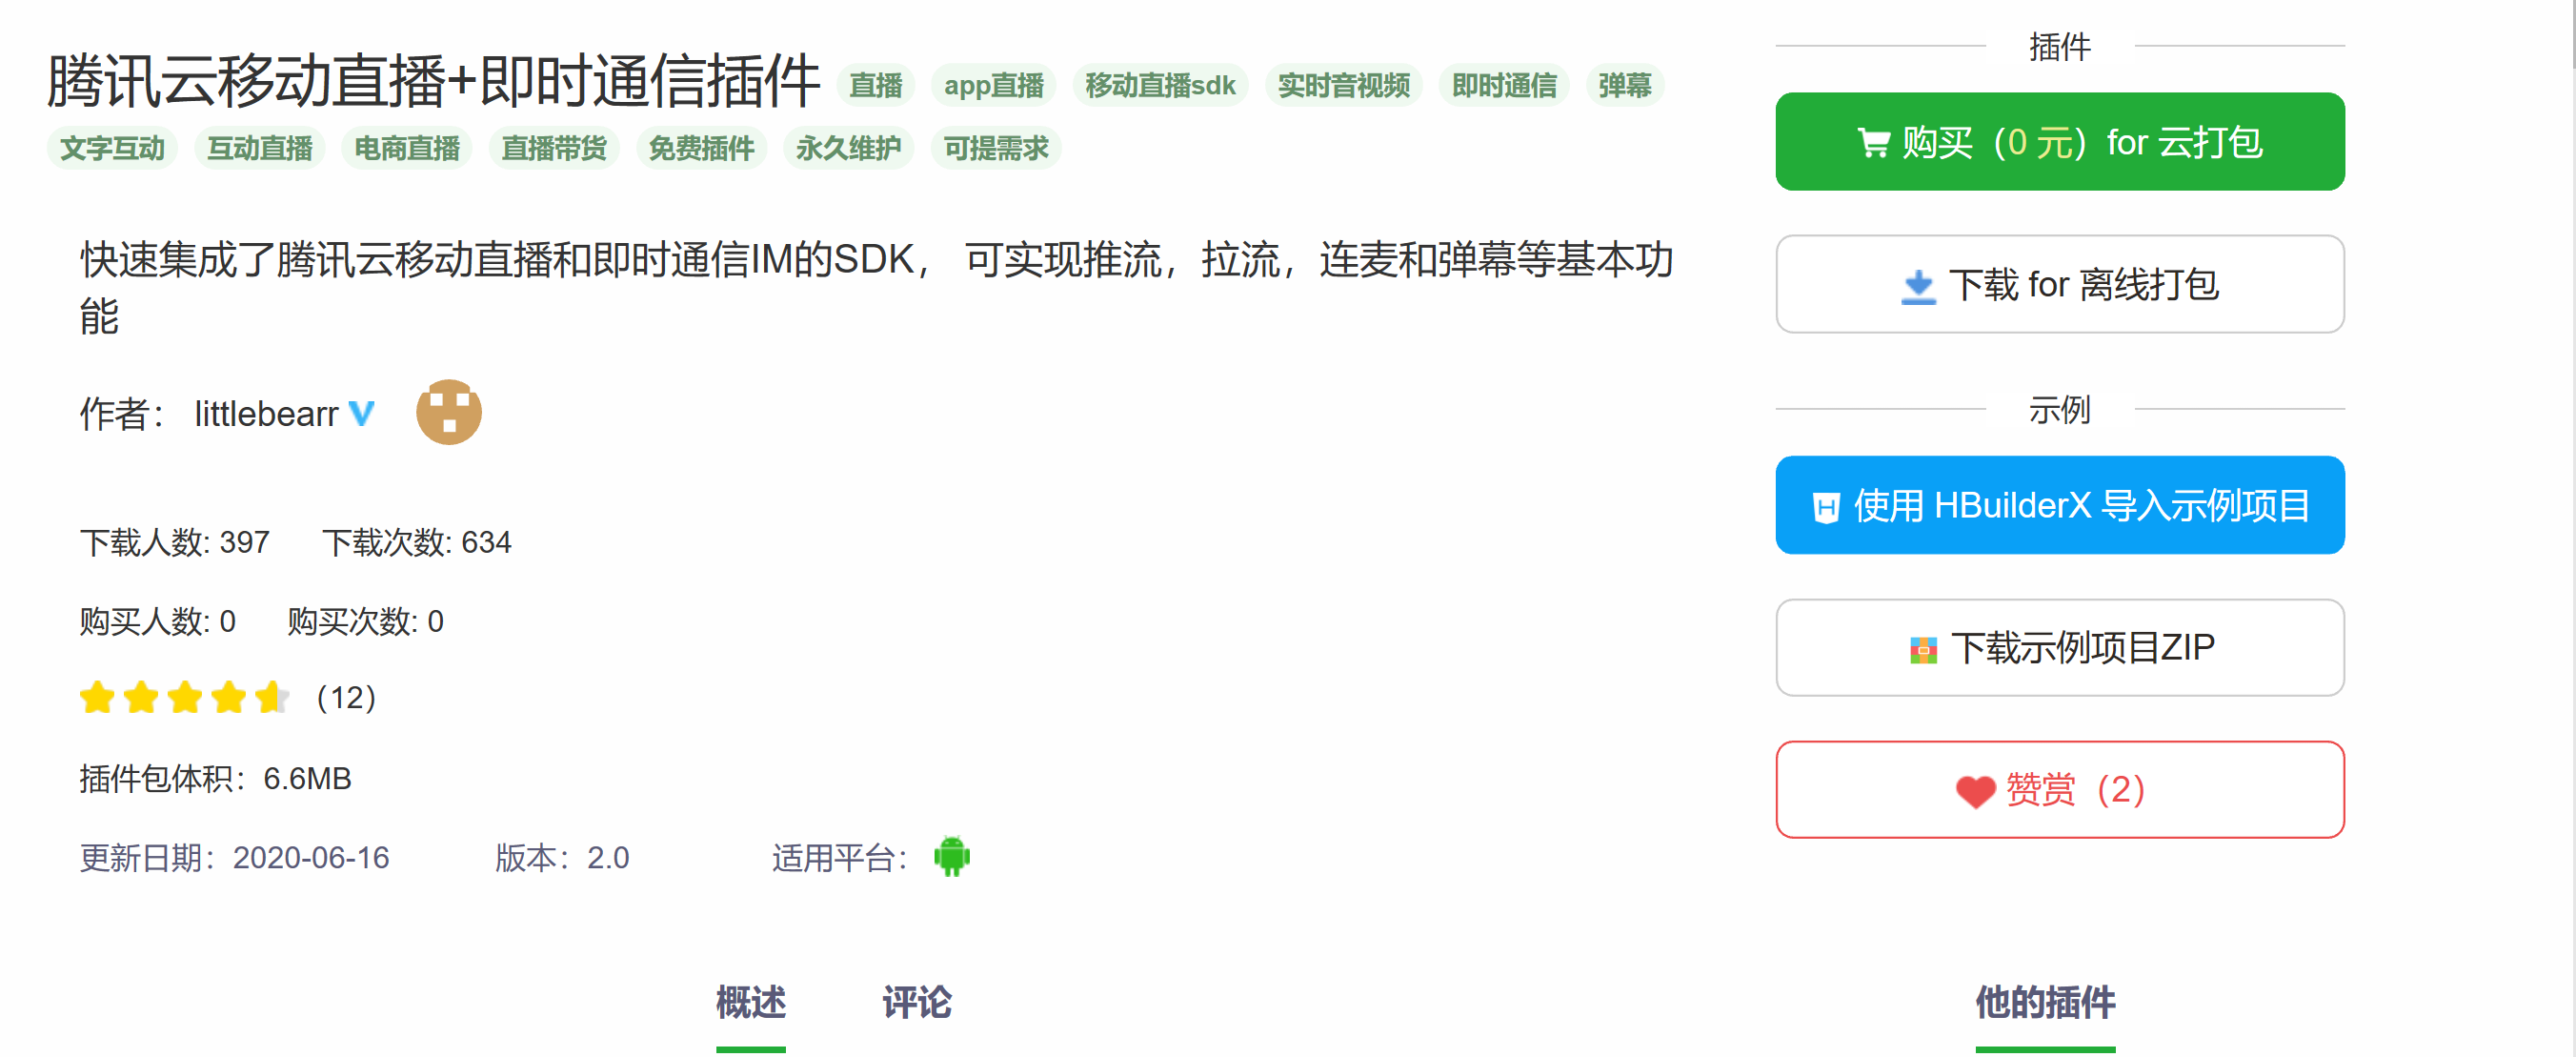This screenshot has width=2576, height=1057.
Task: Click the 互动直播 tag
Action: [260, 148]
